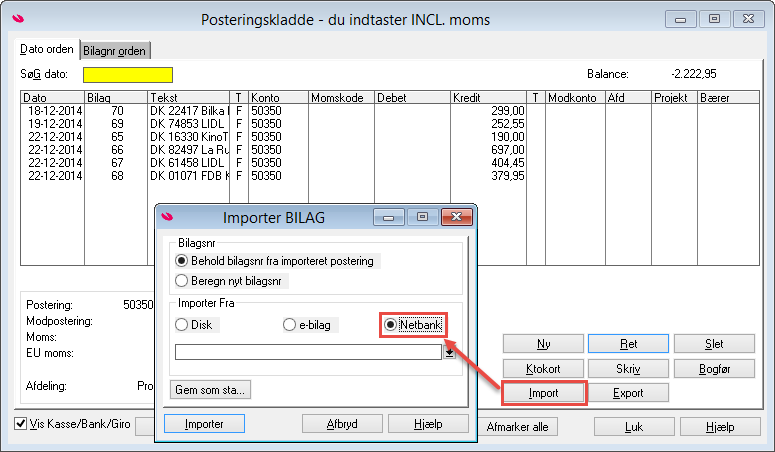This screenshot has height=452, width=775.
Task: Click the Export button
Action: click(x=628, y=393)
